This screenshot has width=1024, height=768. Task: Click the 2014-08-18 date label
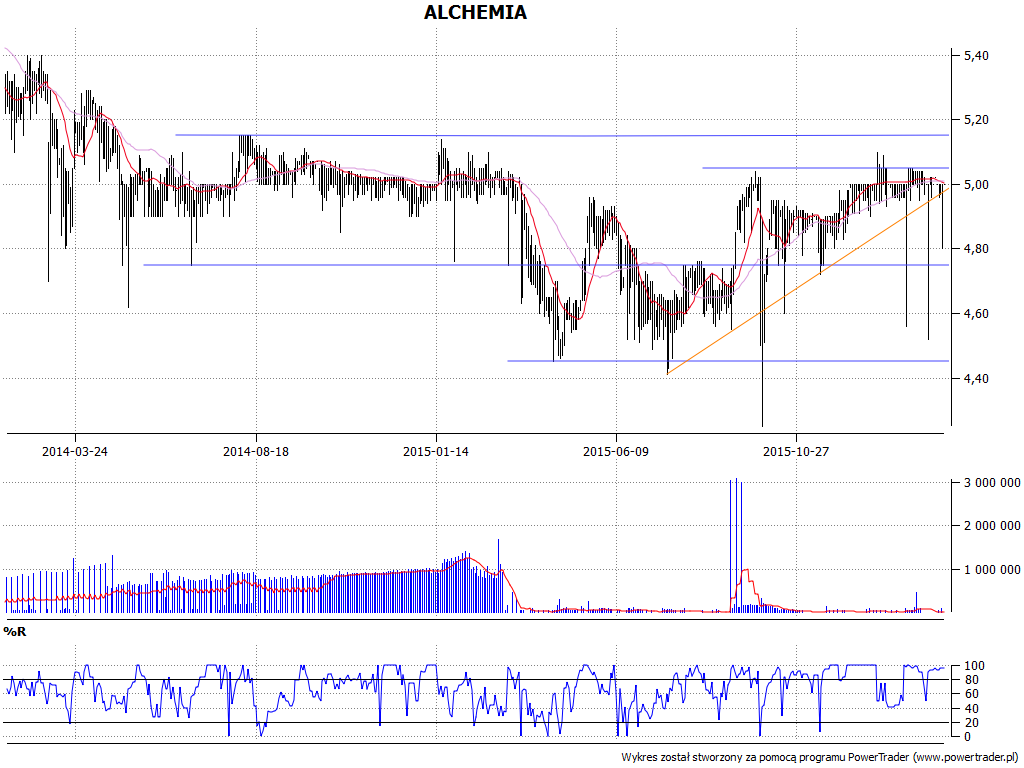[x=256, y=451]
